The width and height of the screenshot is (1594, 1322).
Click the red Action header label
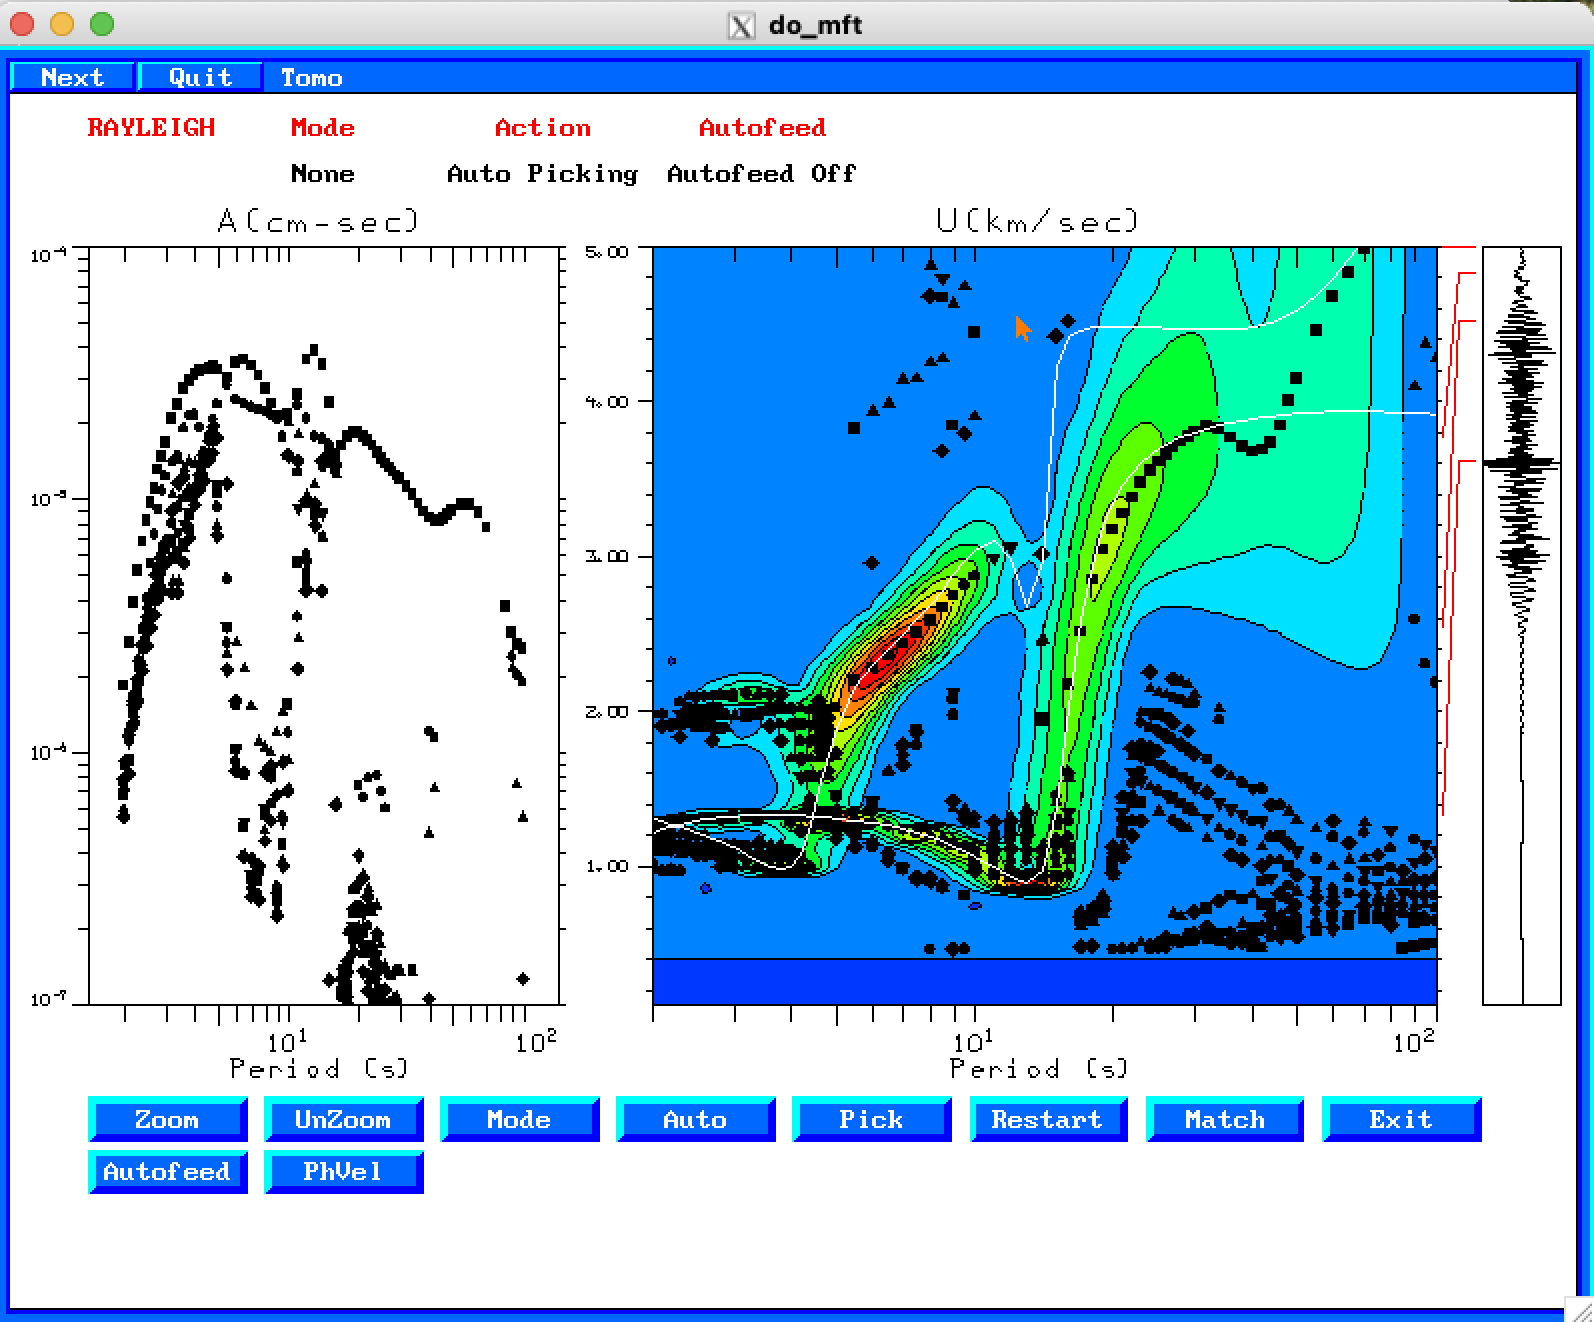click(543, 127)
